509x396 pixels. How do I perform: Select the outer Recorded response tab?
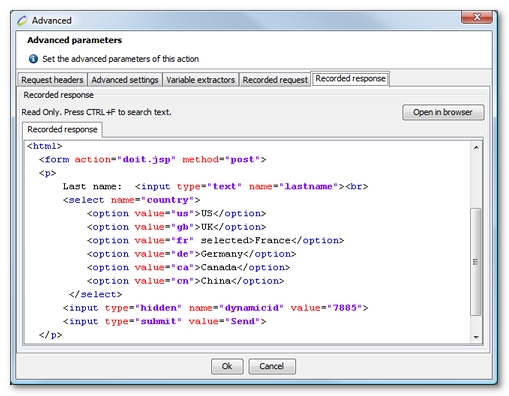coord(350,79)
